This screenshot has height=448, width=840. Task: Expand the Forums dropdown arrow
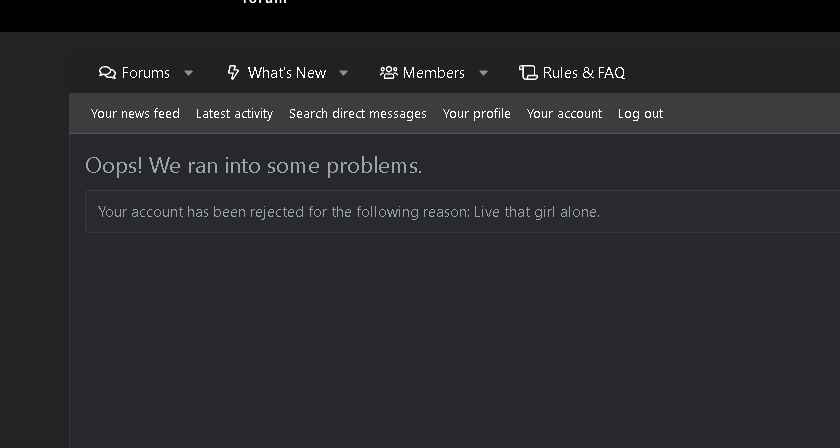[x=189, y=73]
